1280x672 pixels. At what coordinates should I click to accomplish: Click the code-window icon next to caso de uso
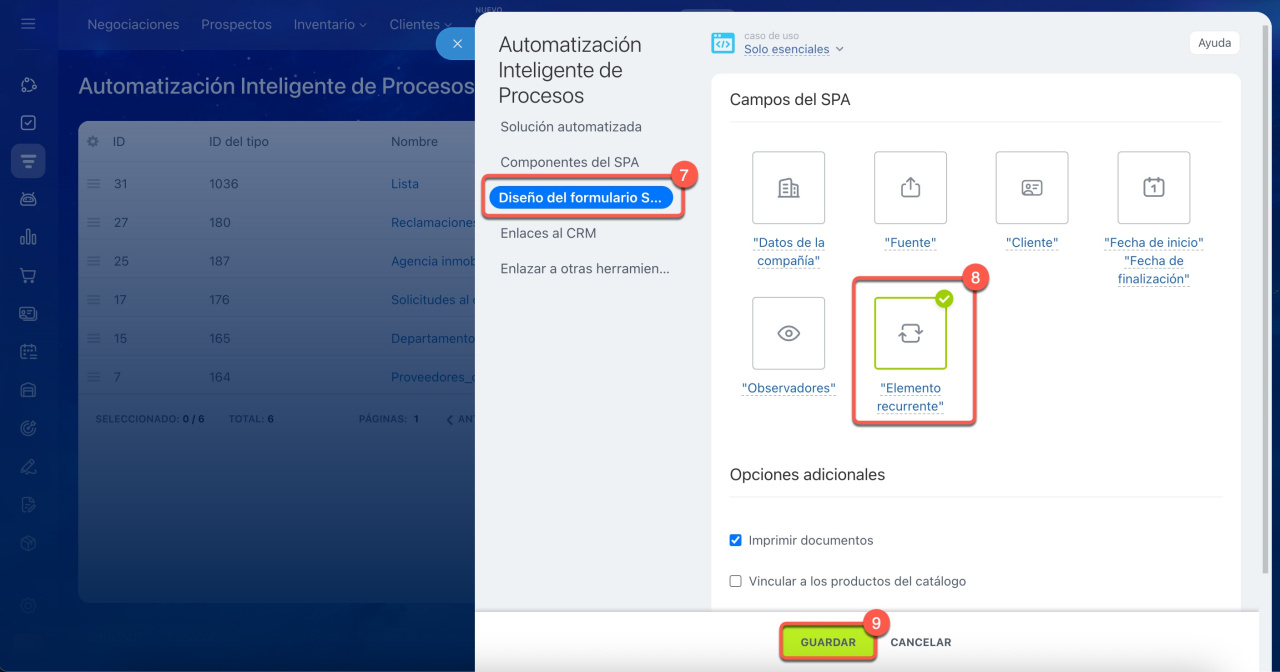tap(723, 43)
